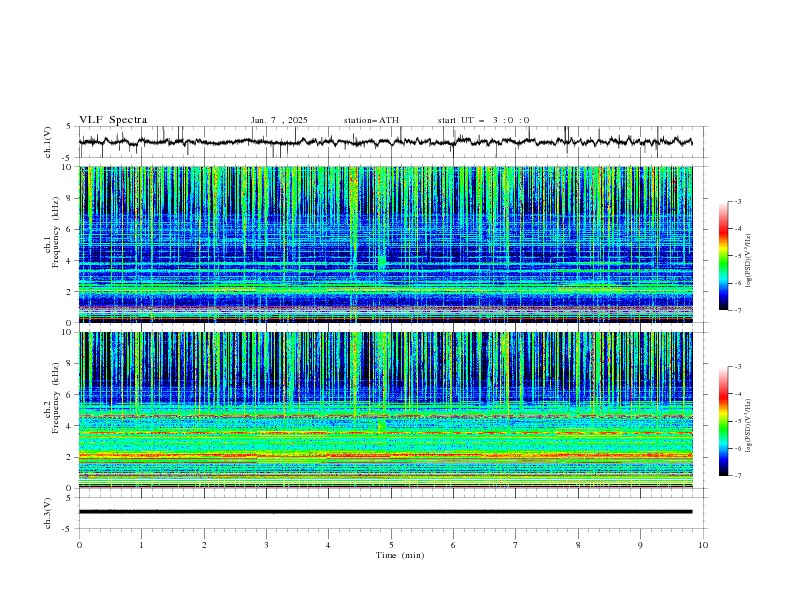Click the time axis tick label "5"

coord(391,545)
